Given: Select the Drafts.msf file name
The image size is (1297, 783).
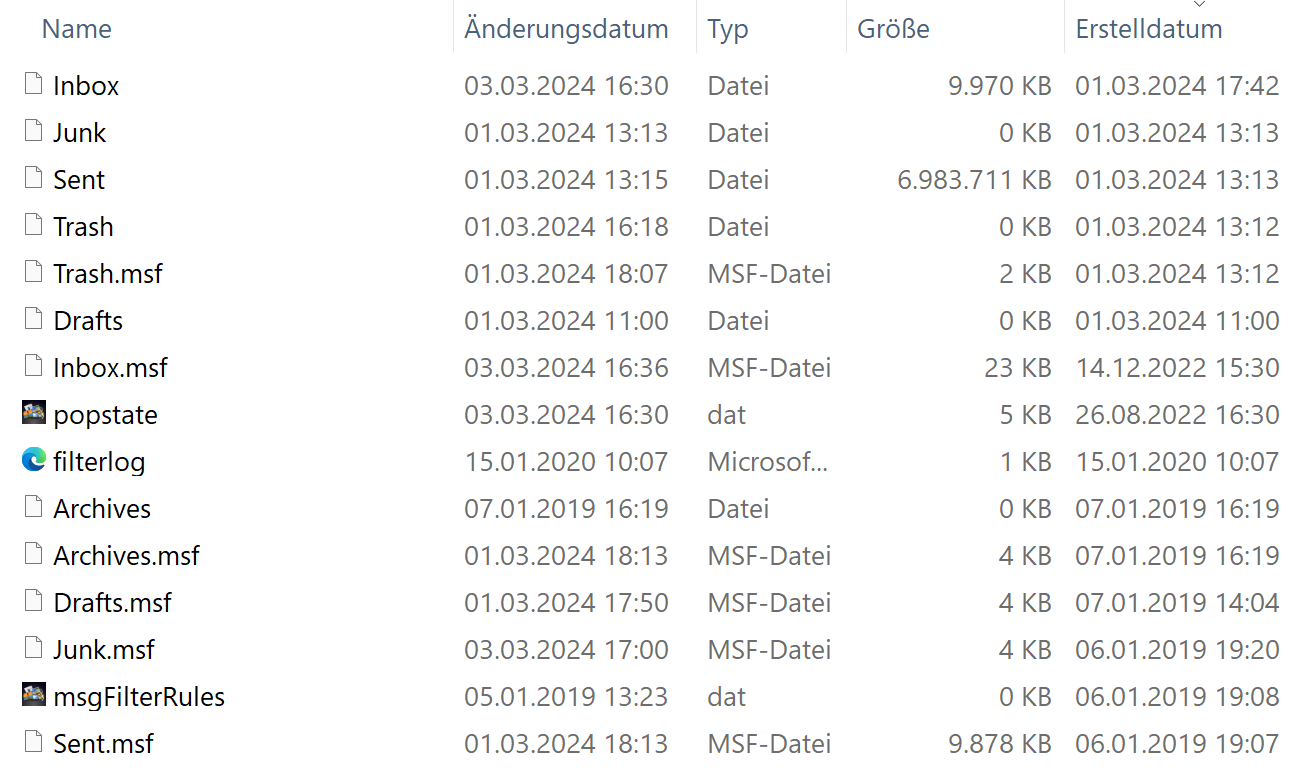Looking at the screenshot, I should coord(112,603).
